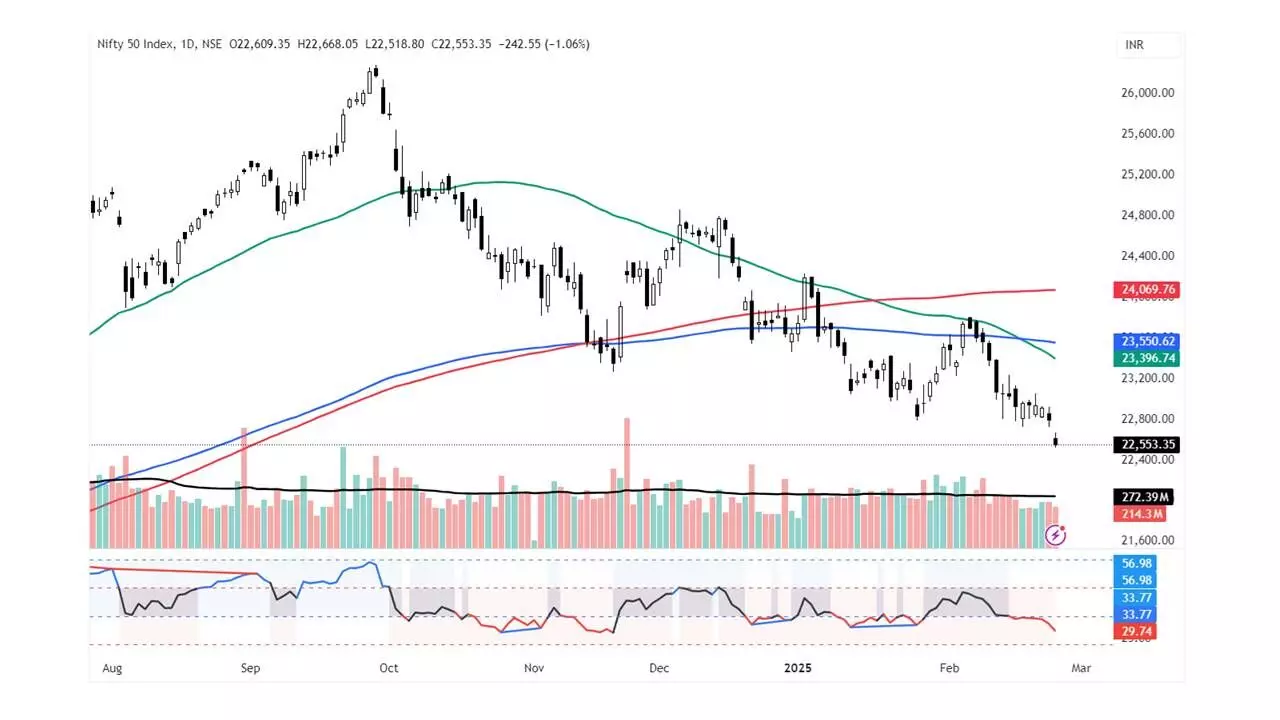Click the red 24,069.76 price tag
This screenshot has width=1280, height=720.
point(1149,290)
